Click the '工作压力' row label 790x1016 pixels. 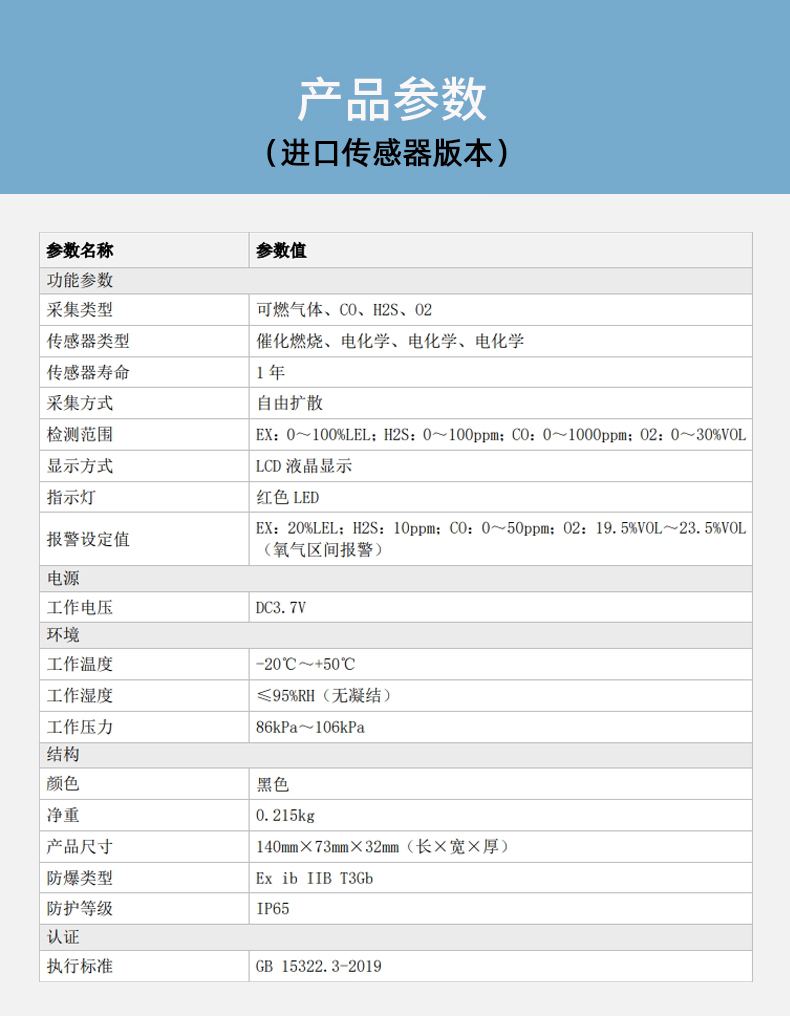(x=80, y=727)
